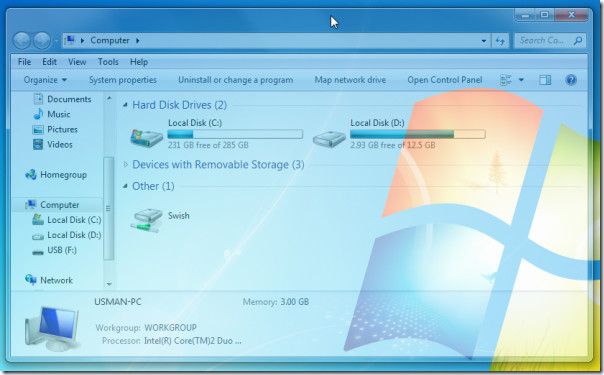
Task: Expand Devices with Removable Storage group
Action: [125, 164]
